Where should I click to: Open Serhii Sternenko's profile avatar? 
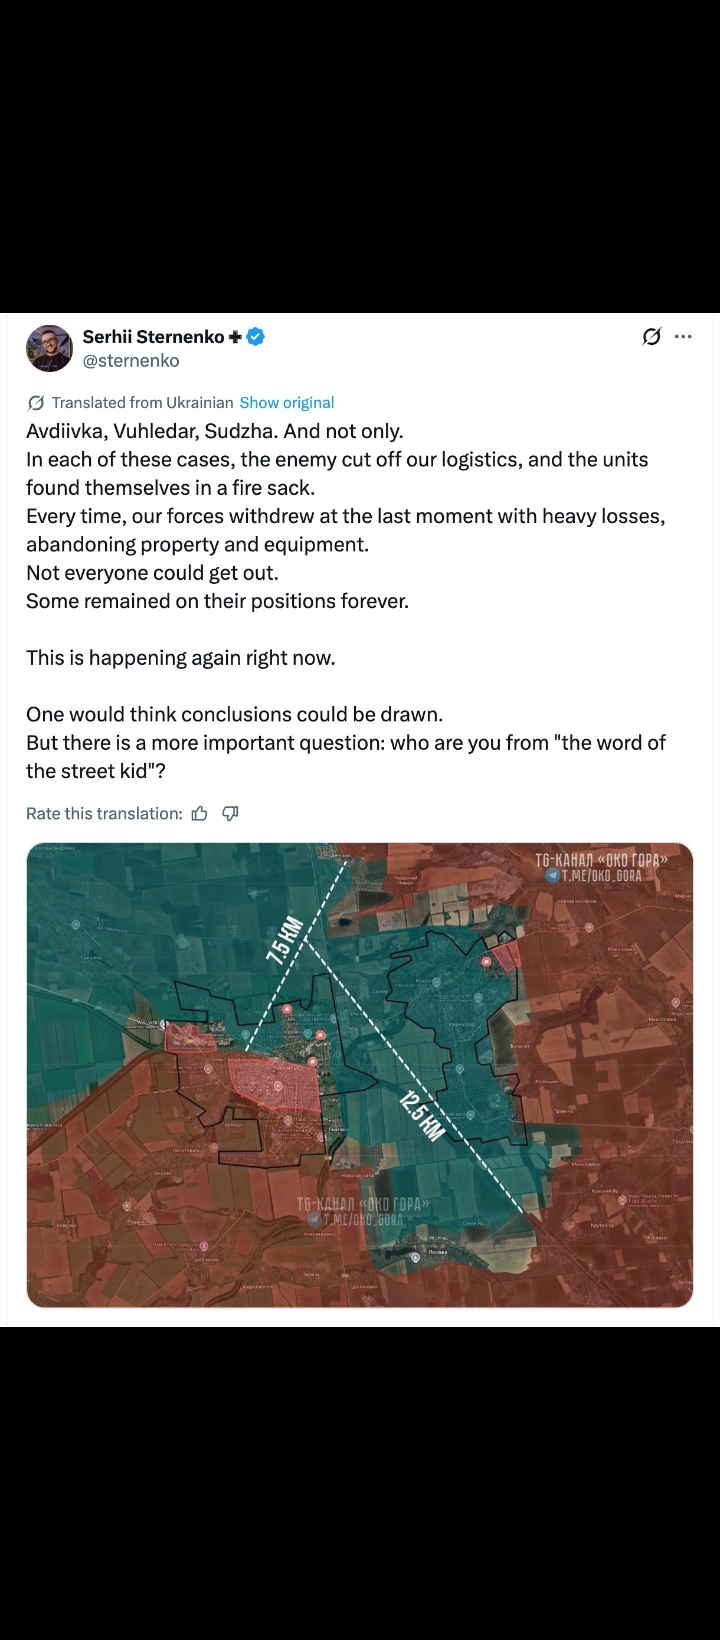pos(49,349)
